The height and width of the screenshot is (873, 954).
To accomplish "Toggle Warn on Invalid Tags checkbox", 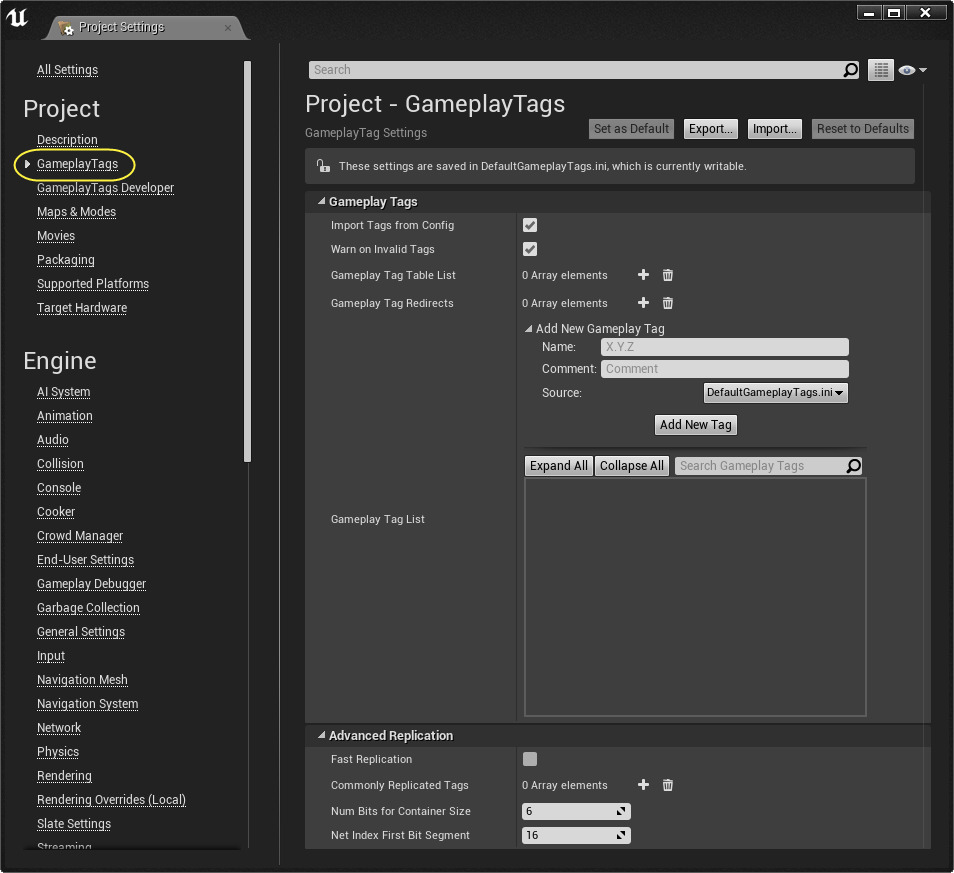I will (530, 249).
